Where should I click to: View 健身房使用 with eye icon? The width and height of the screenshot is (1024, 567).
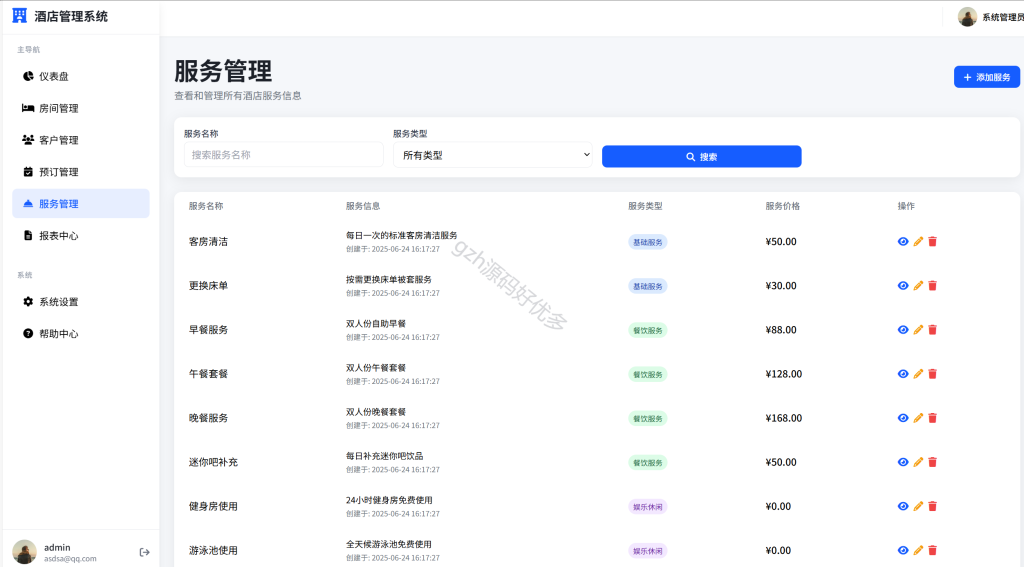pos(903,506)
